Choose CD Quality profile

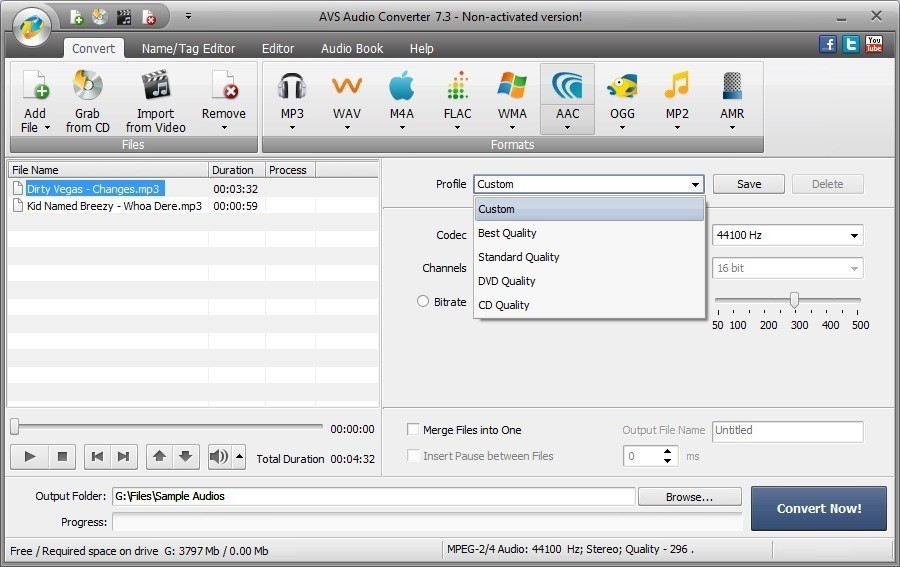tap(589, 305)
